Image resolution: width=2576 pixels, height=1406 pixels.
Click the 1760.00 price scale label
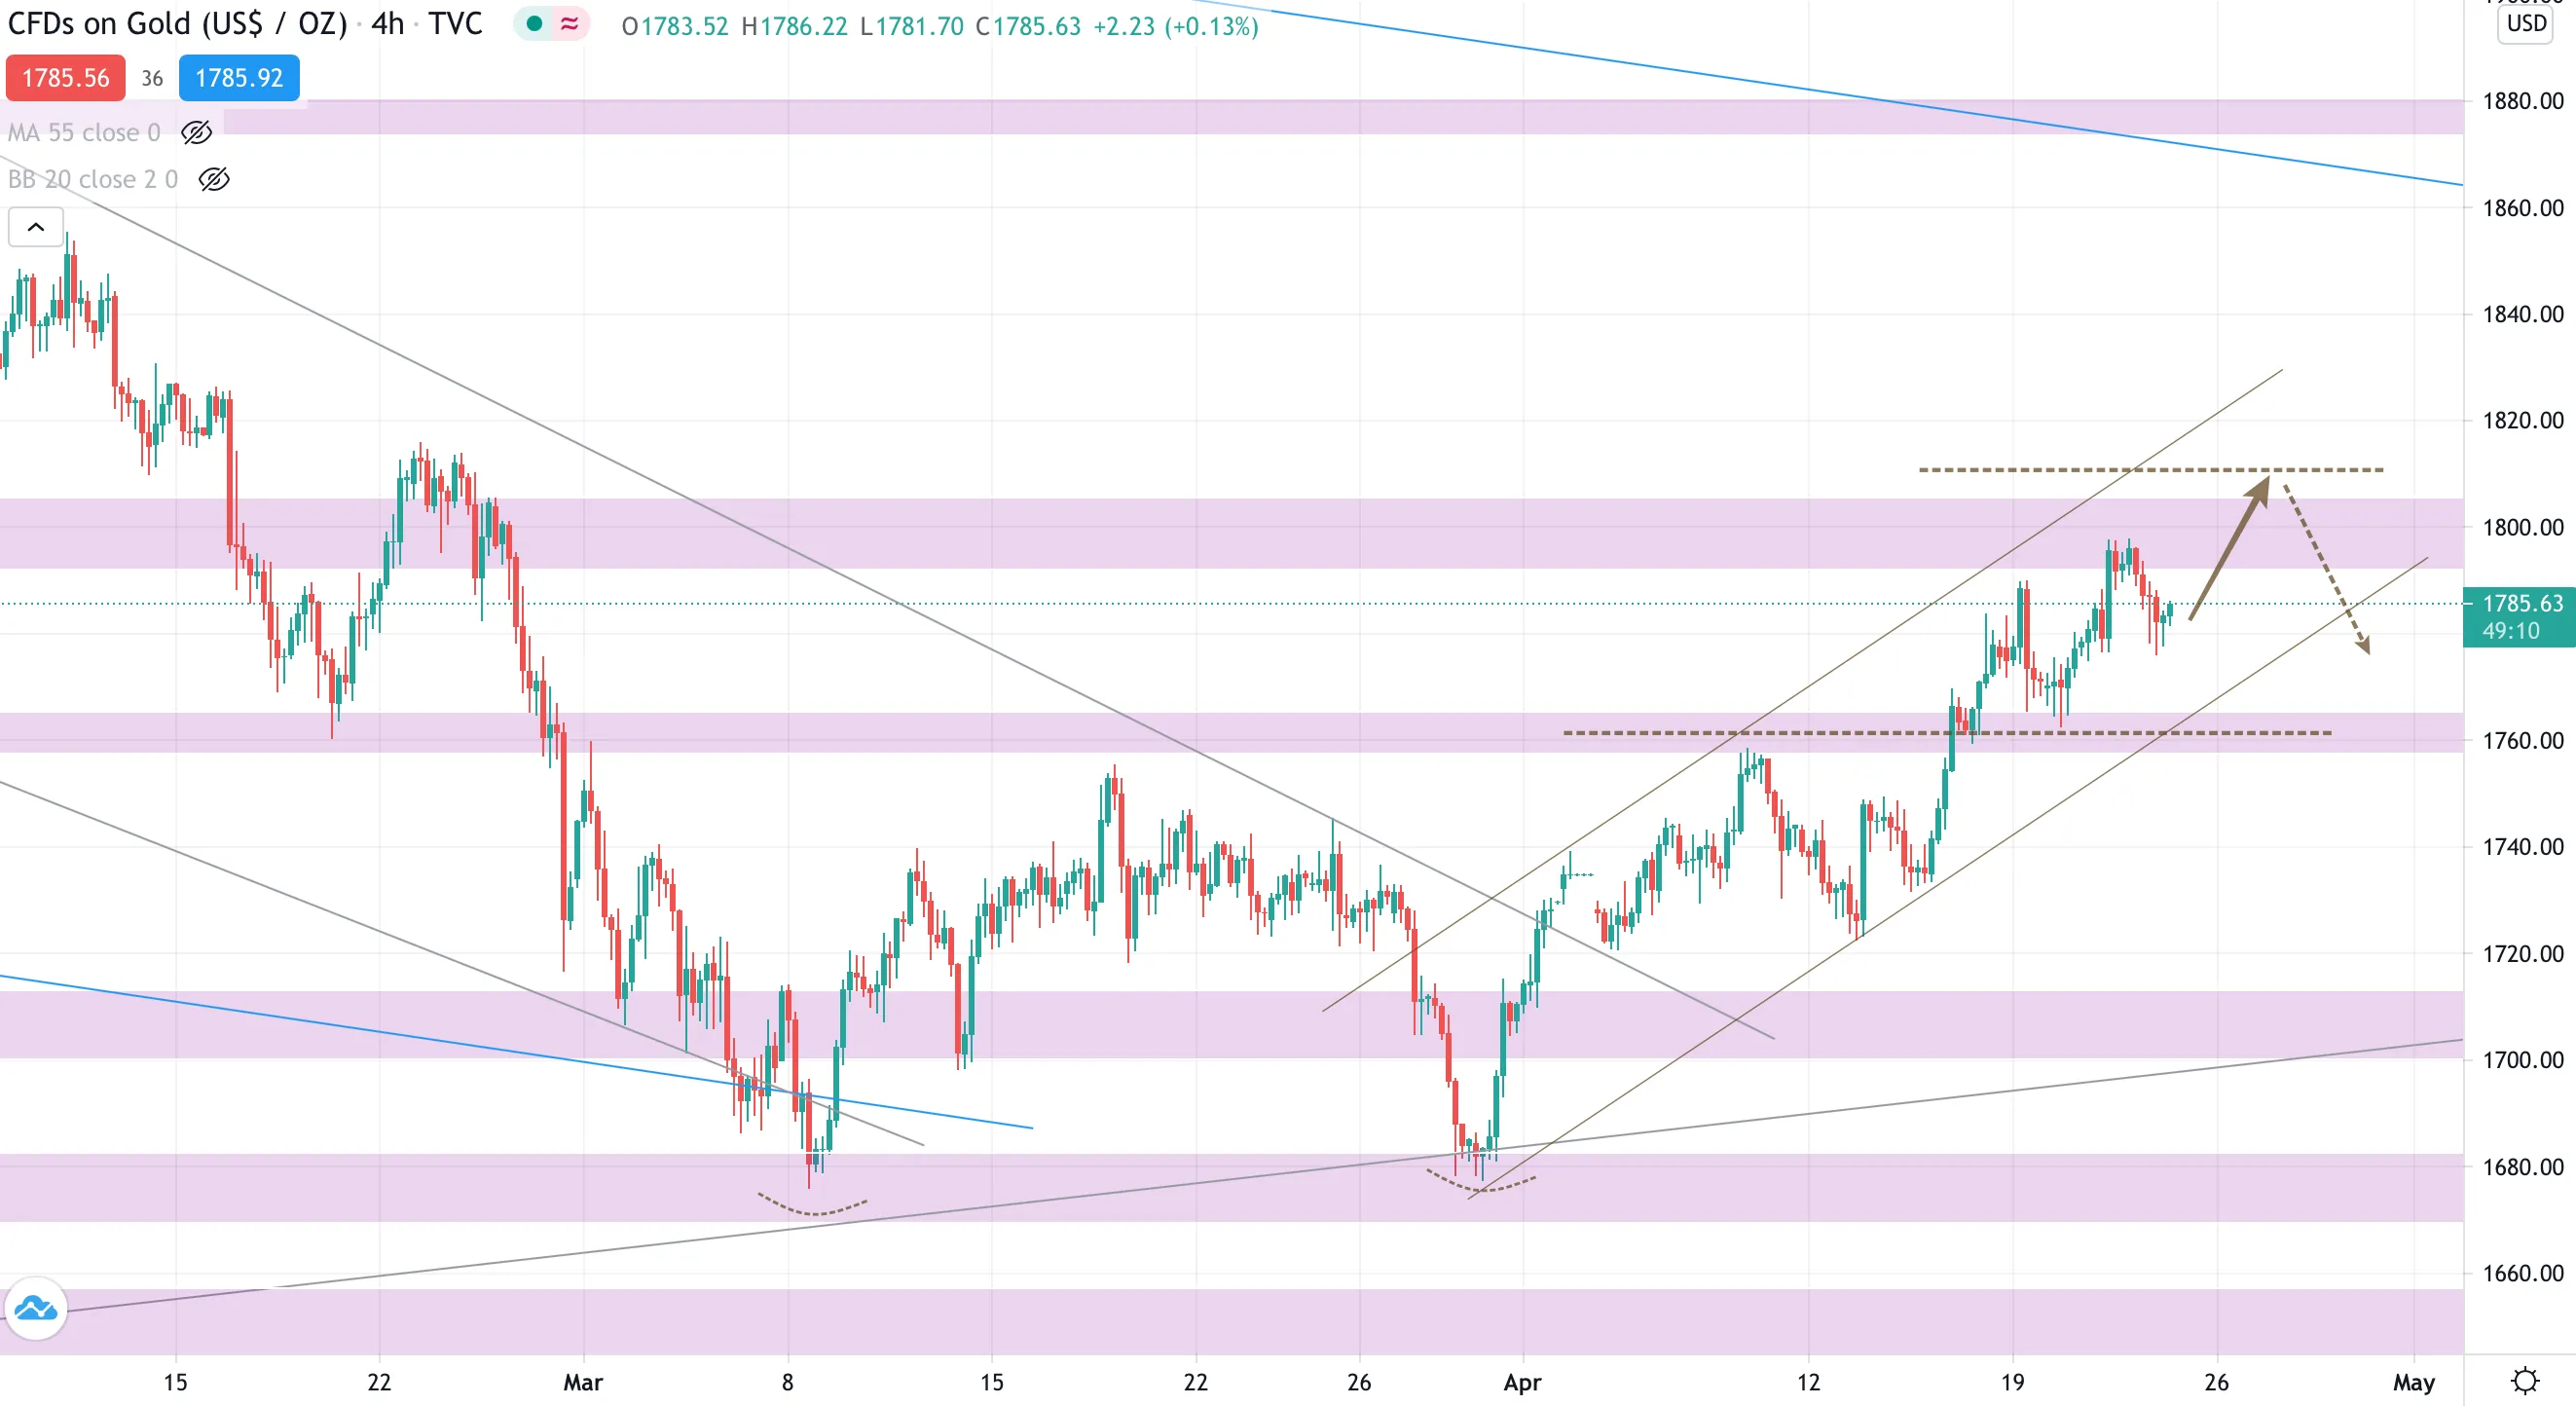point(2523,740)
